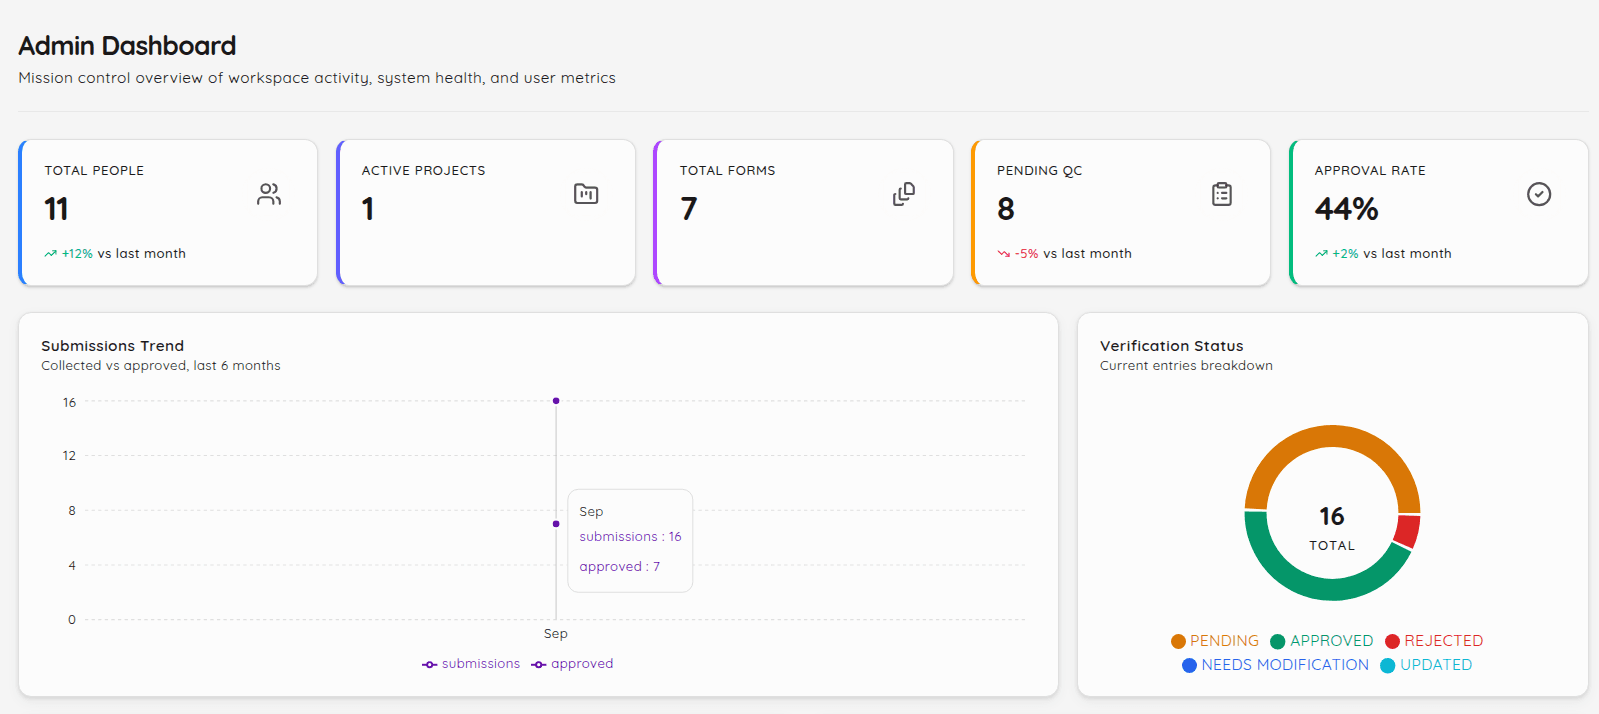Click 'submissions : 16' in the tooltip
This screenshot has height=714, width=1599.
click(630, 537)
